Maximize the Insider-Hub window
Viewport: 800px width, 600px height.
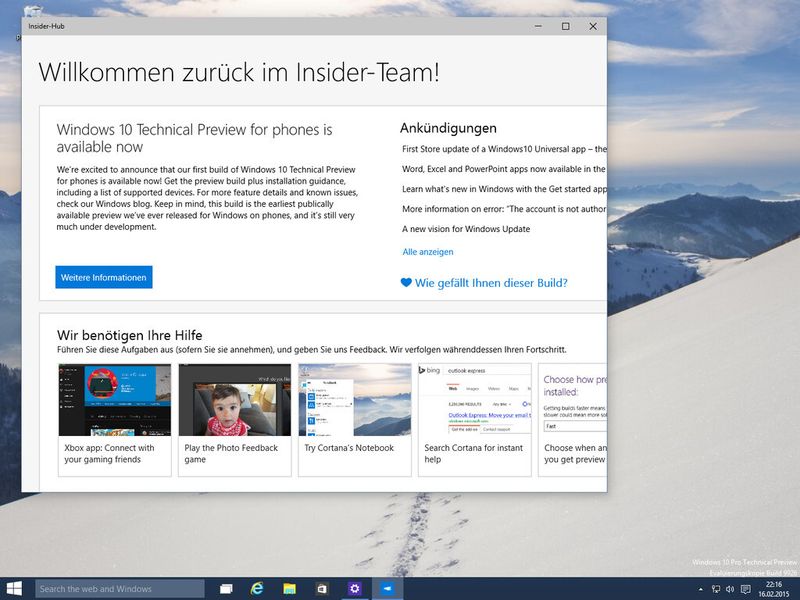tap(565, 26)
